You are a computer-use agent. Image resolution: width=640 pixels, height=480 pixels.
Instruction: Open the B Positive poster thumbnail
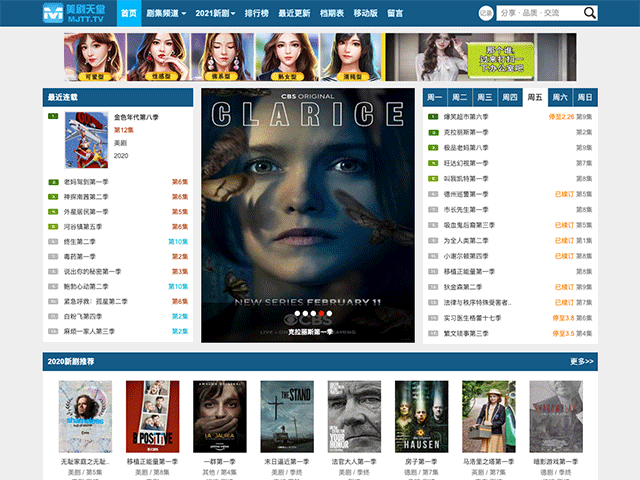click(x=152, y=416)
